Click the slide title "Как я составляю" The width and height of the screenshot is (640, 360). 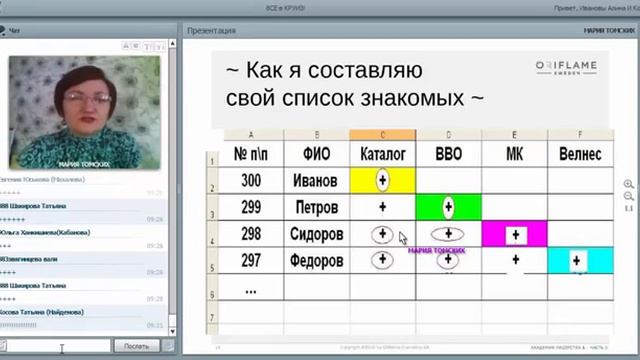point(324,70)
